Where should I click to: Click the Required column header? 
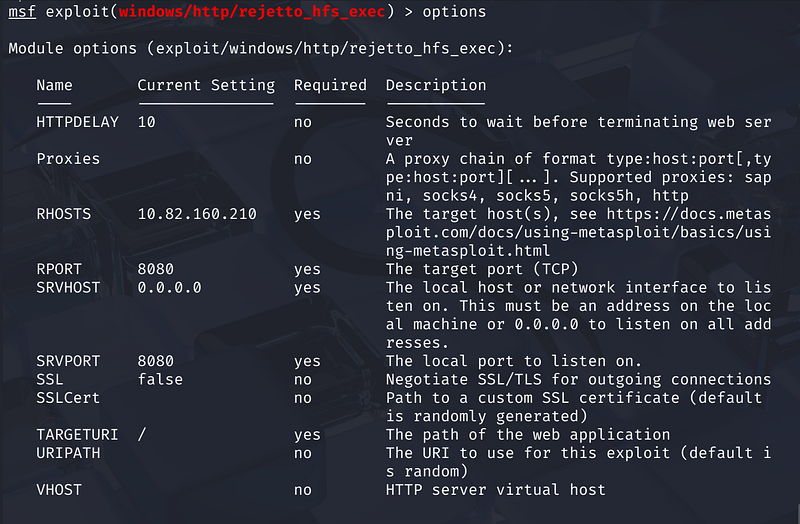(x=330, y=85)
